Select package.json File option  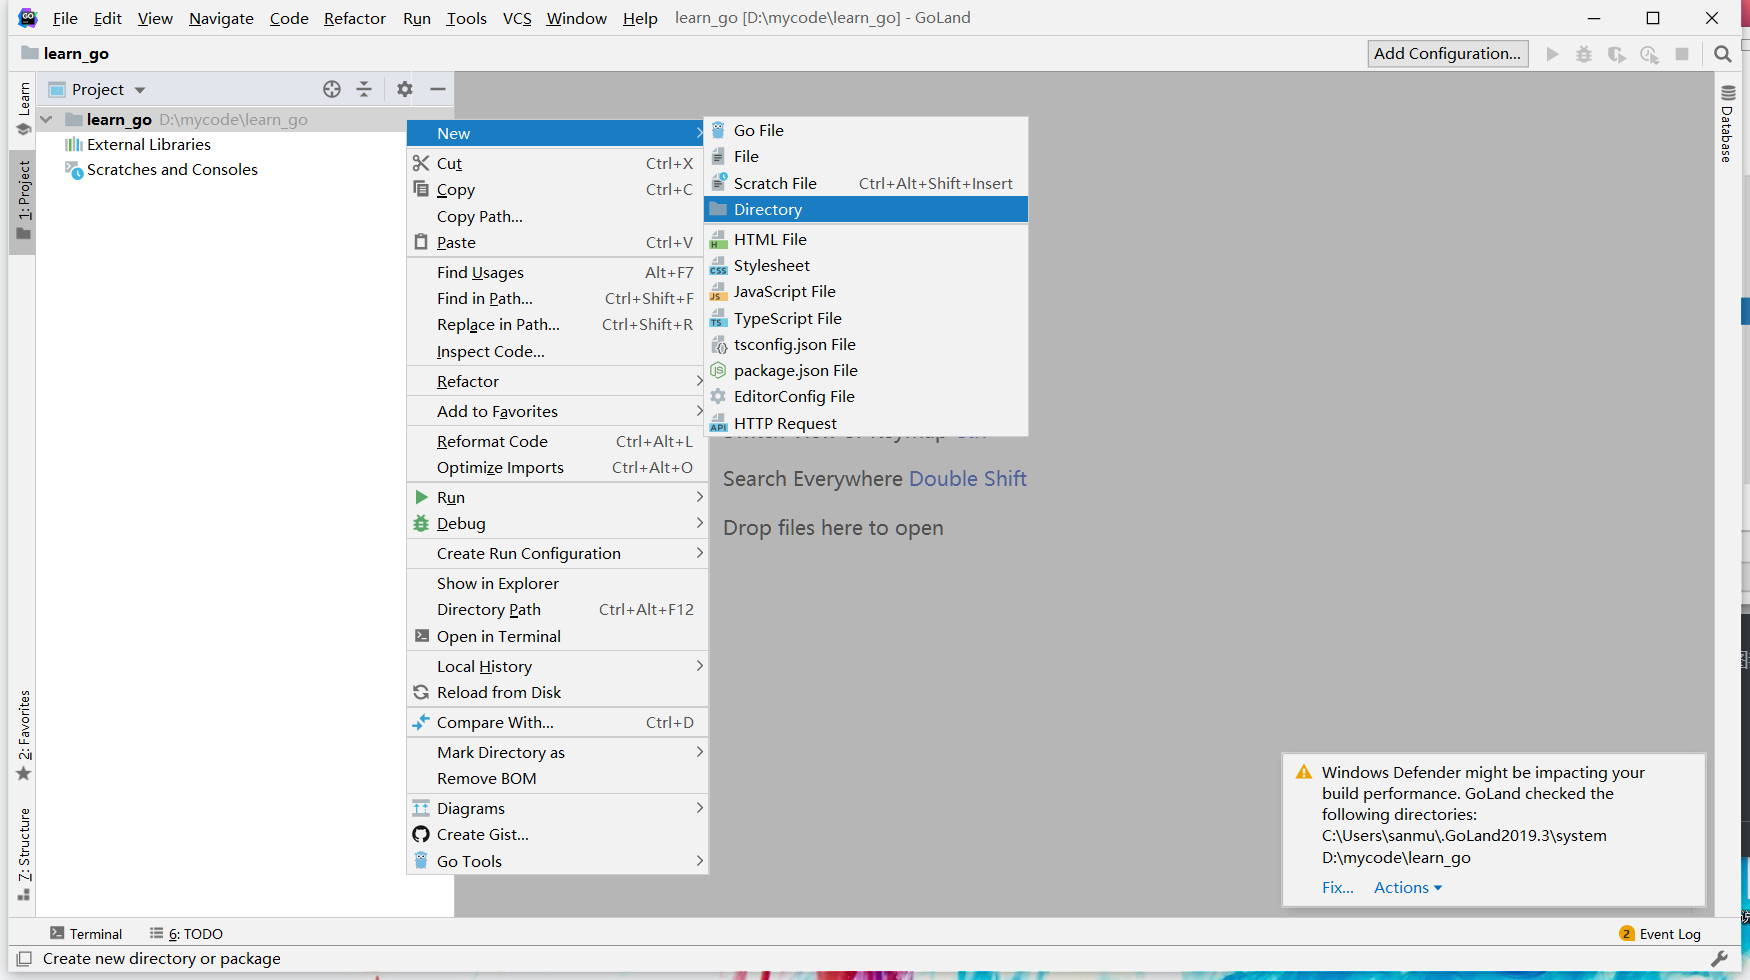[x=866, y=370]
